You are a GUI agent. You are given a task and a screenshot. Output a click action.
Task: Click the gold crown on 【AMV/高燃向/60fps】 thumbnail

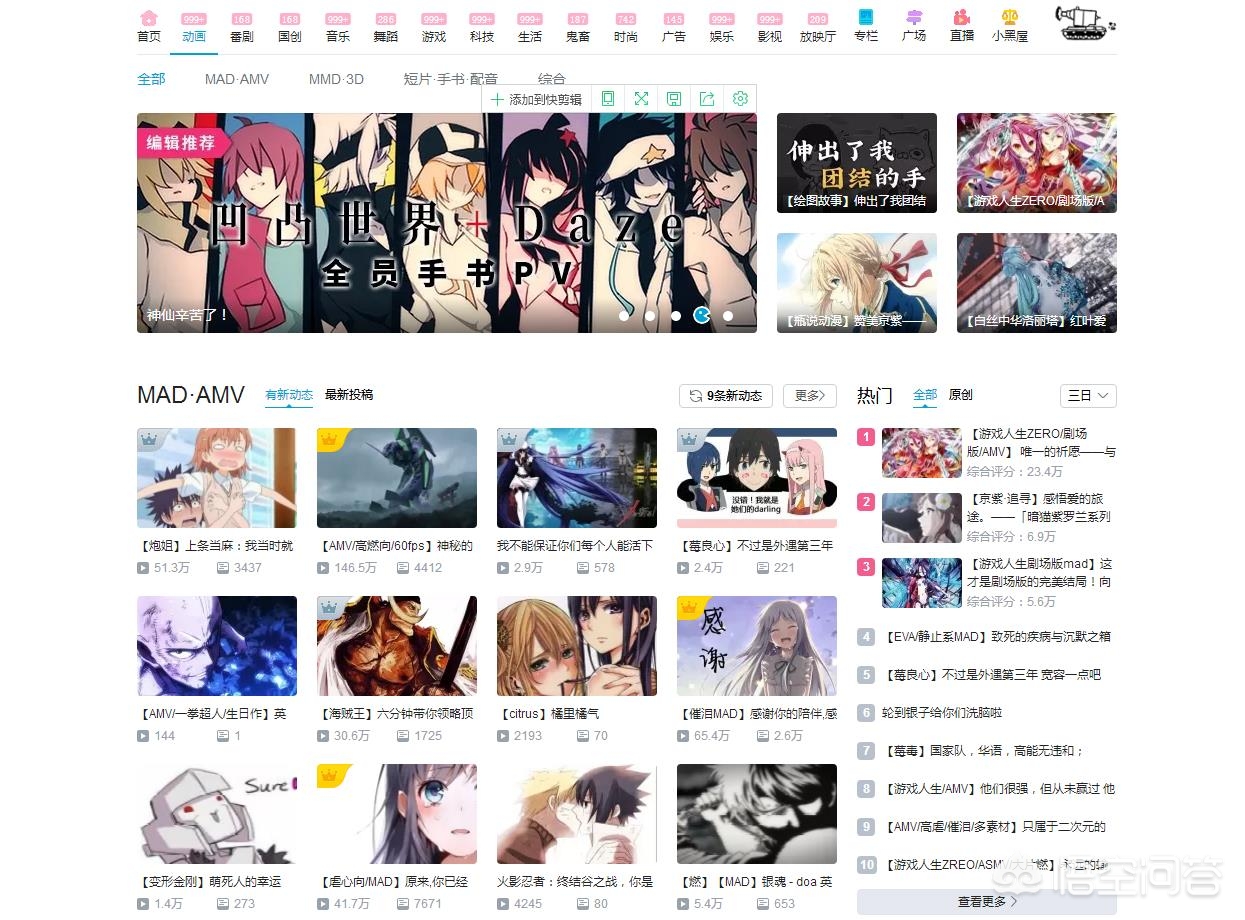[x=329, y=440]
